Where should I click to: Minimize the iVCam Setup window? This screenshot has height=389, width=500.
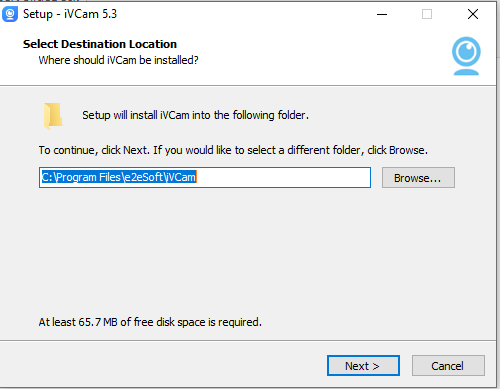point(382,14)
